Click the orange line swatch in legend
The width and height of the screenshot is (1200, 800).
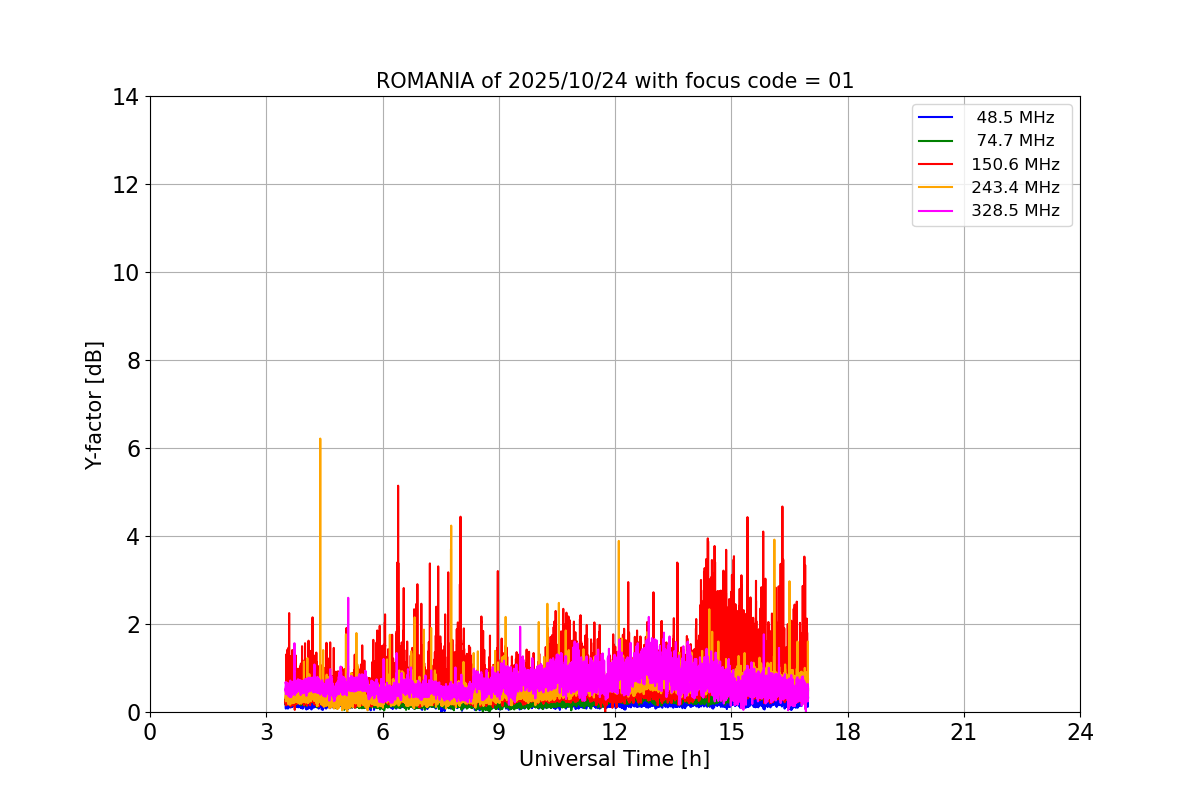click(936, 187)
